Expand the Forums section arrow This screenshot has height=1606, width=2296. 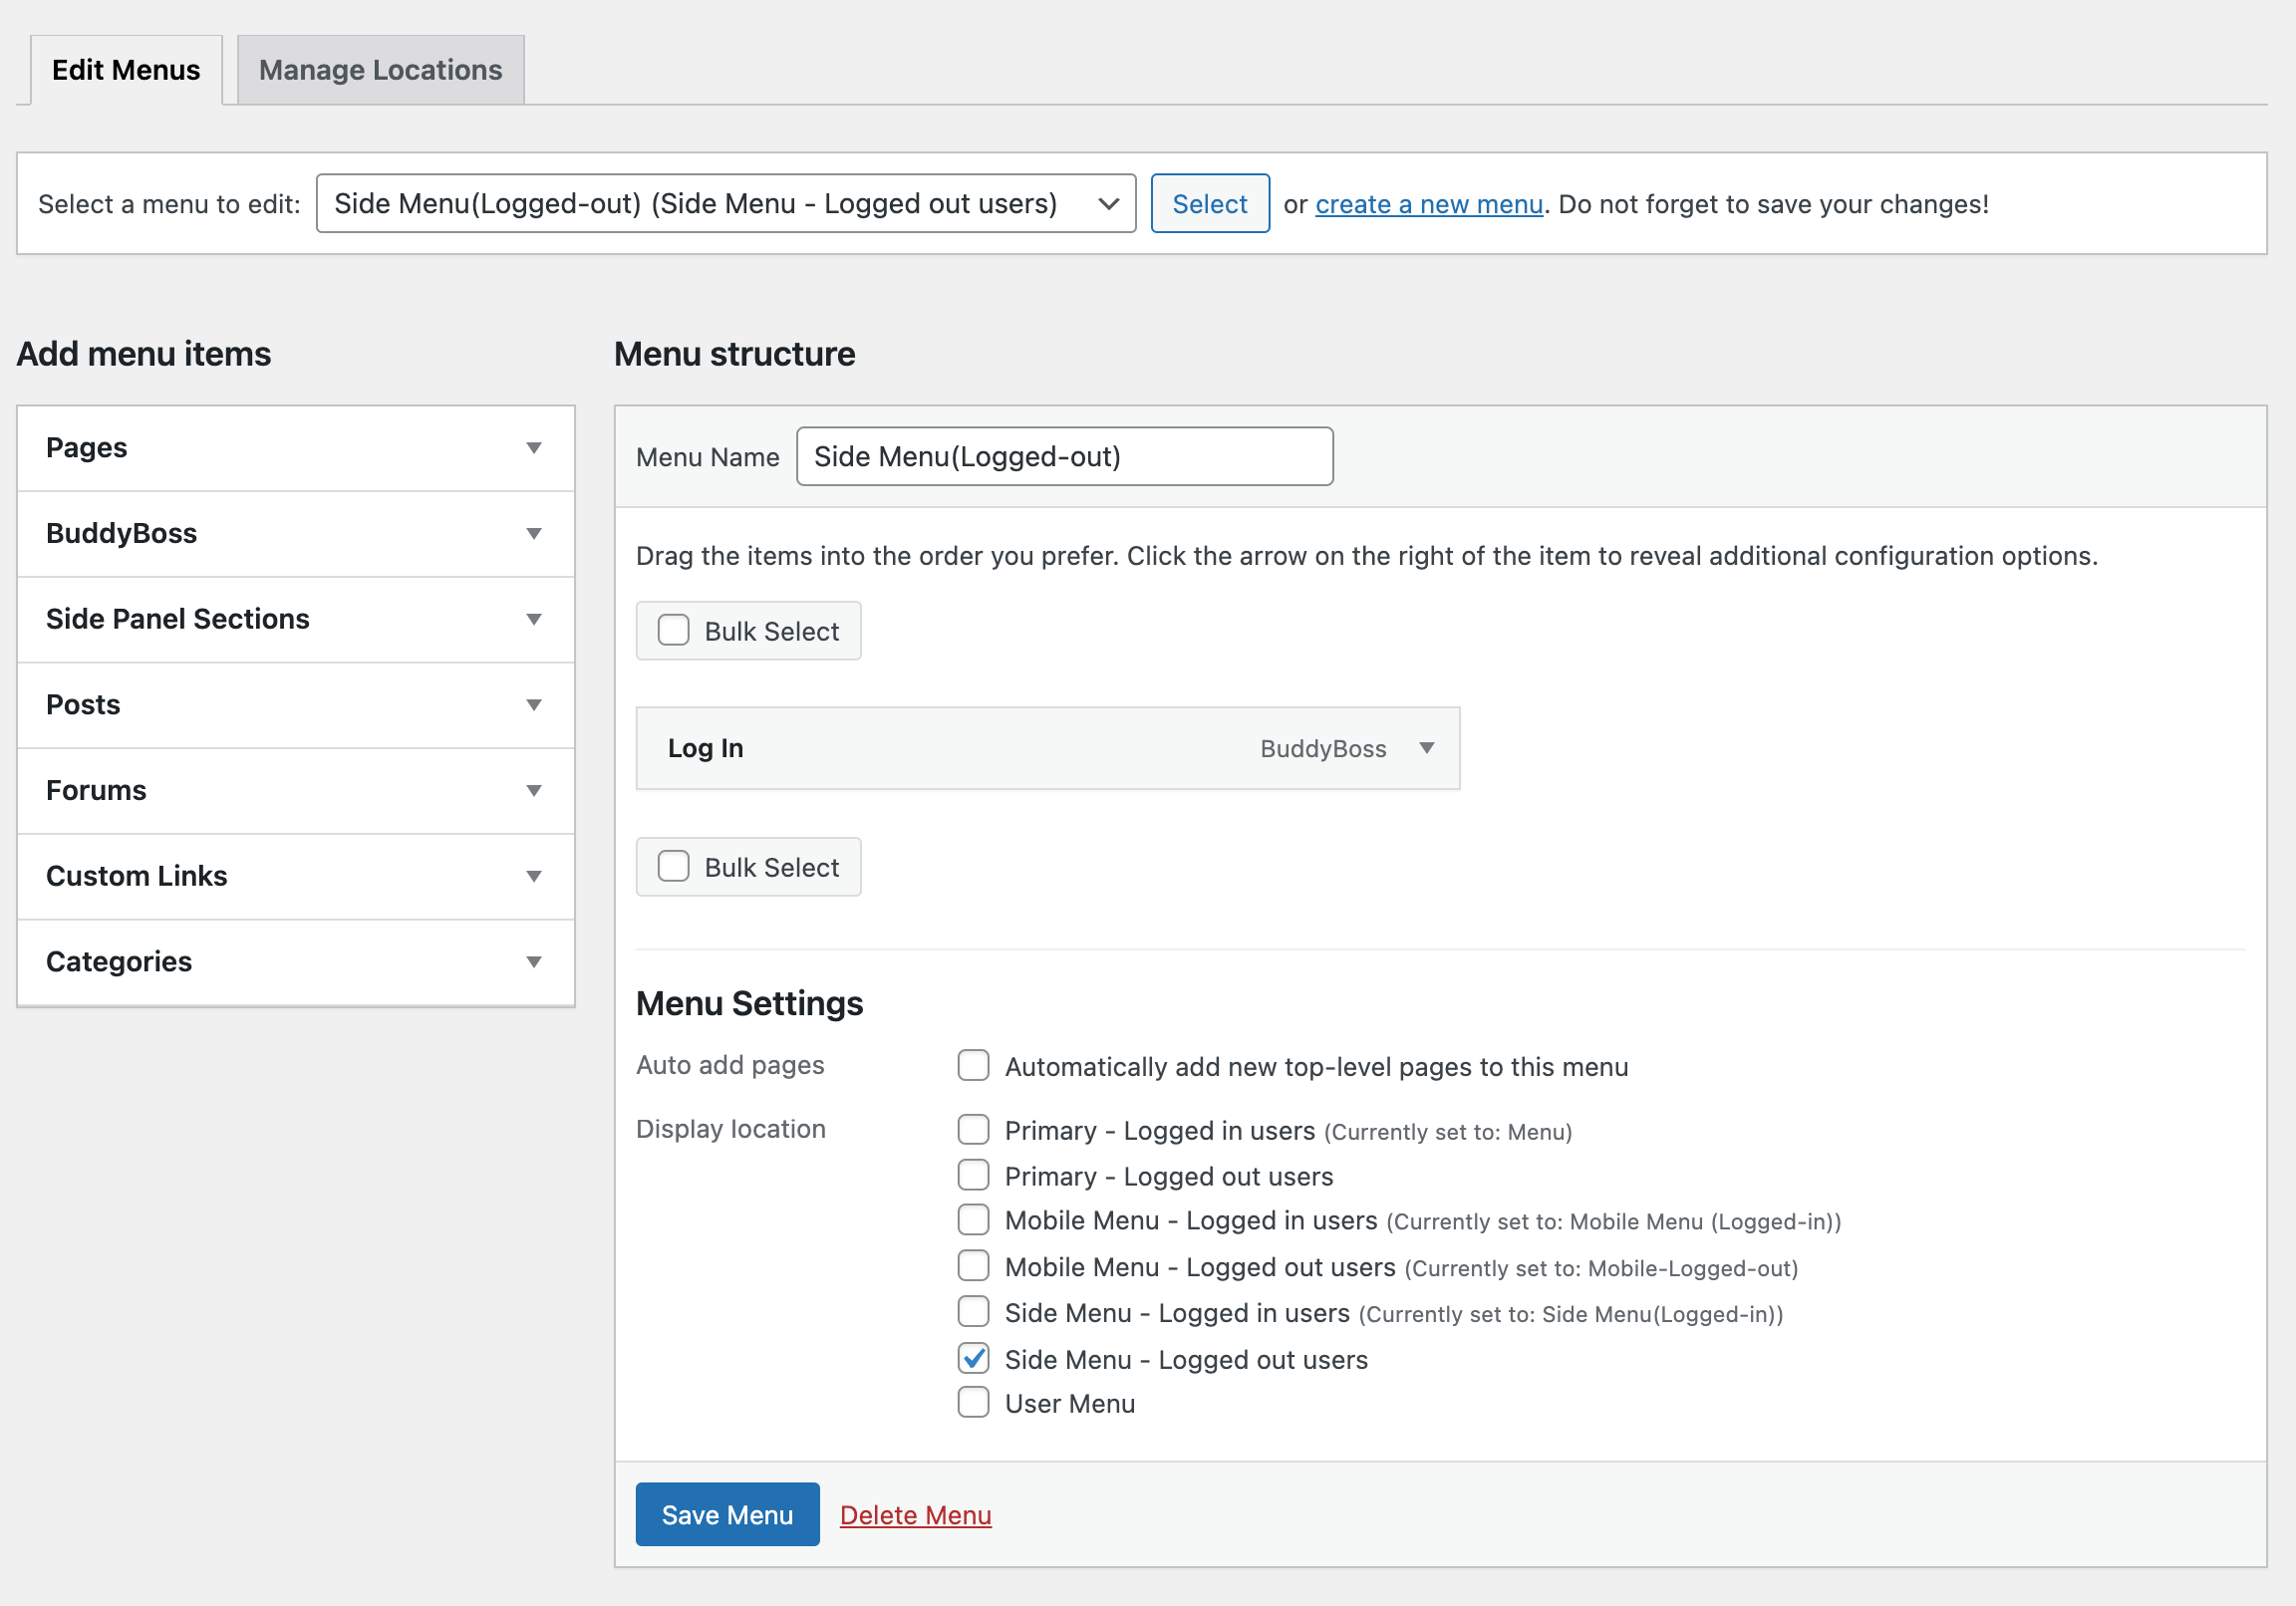coord(533,791)
